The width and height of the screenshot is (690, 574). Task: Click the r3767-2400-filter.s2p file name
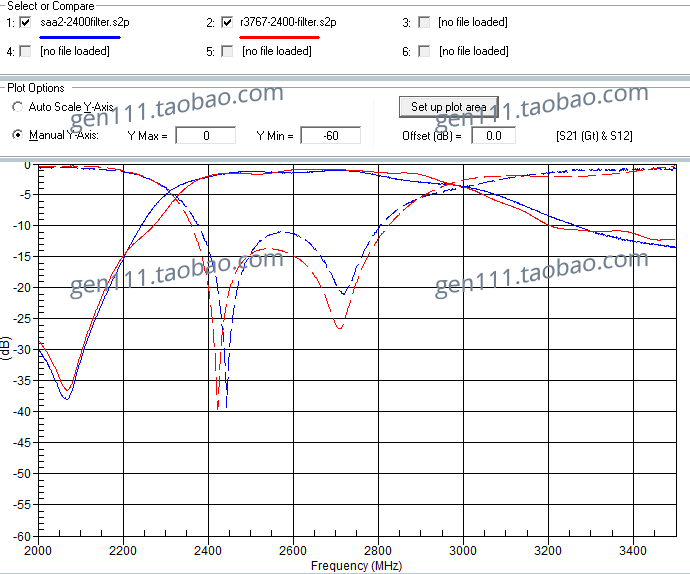pos(288,22)
